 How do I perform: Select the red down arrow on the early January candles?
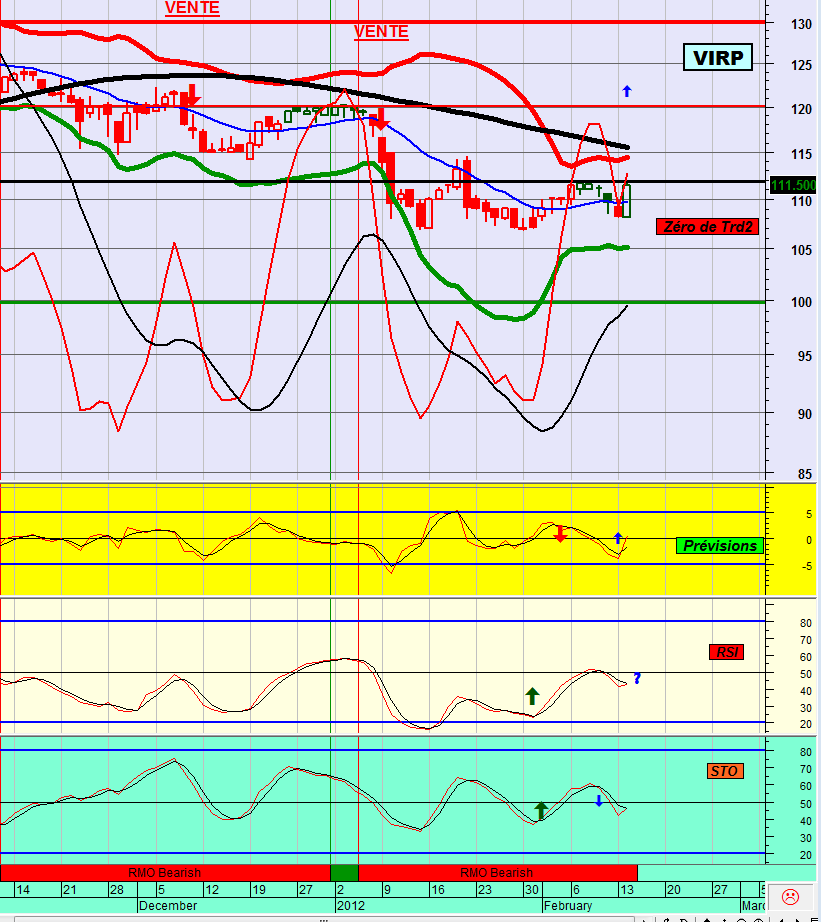381,120
